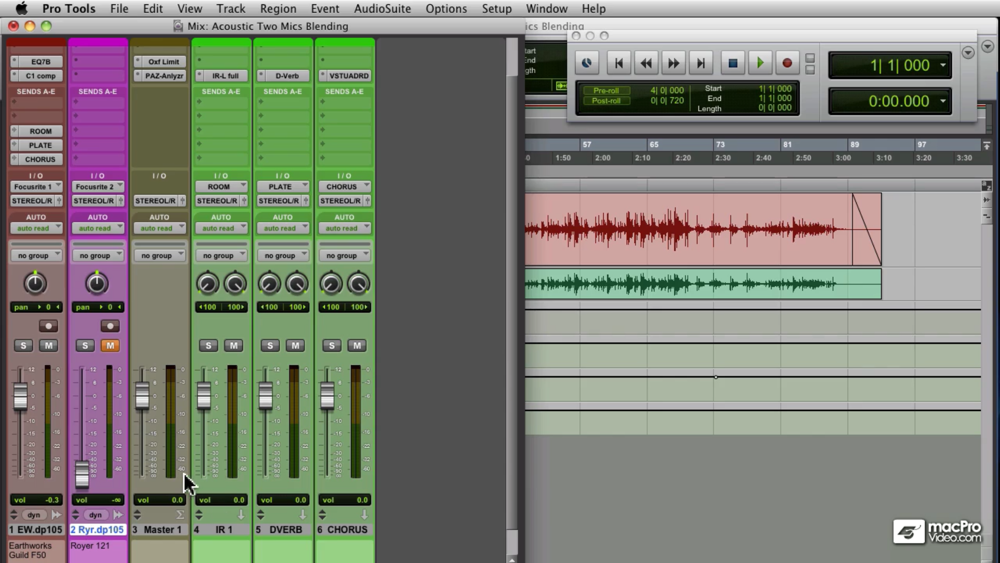The width and height of the screenshot is (1000, 563).
Task: Open Focusrite 2 input selector dropdown
Action: 98,187
